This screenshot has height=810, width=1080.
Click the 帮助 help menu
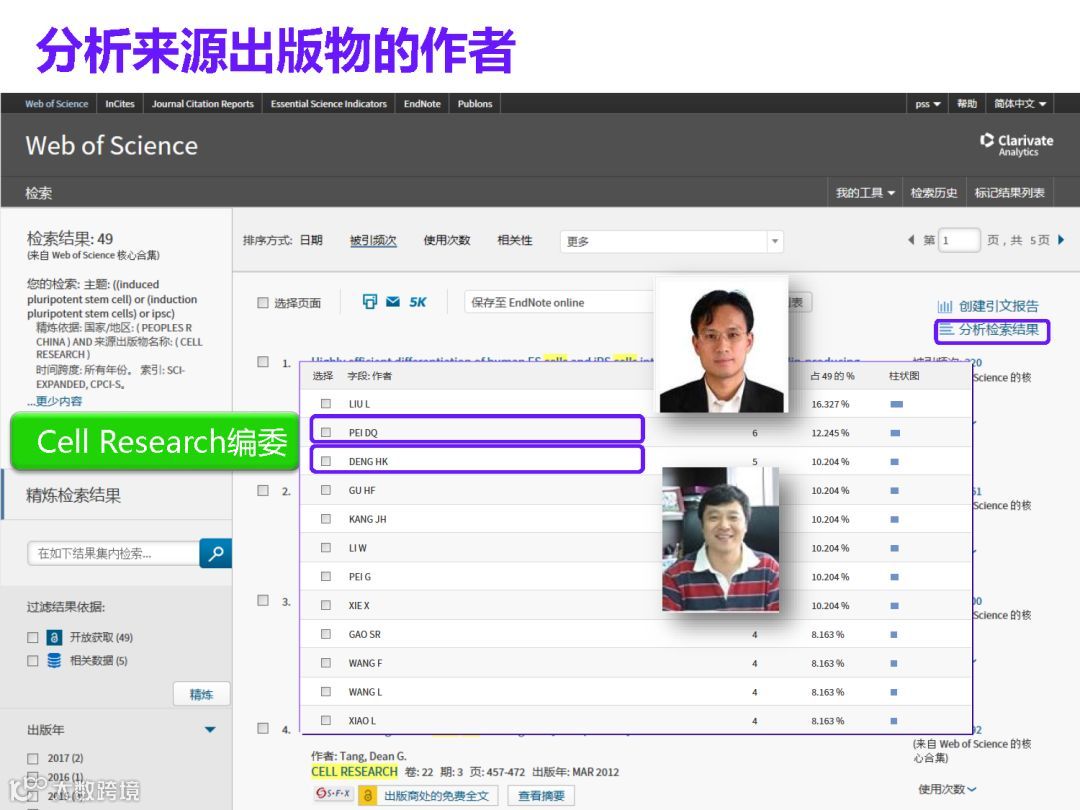[967, 103]
